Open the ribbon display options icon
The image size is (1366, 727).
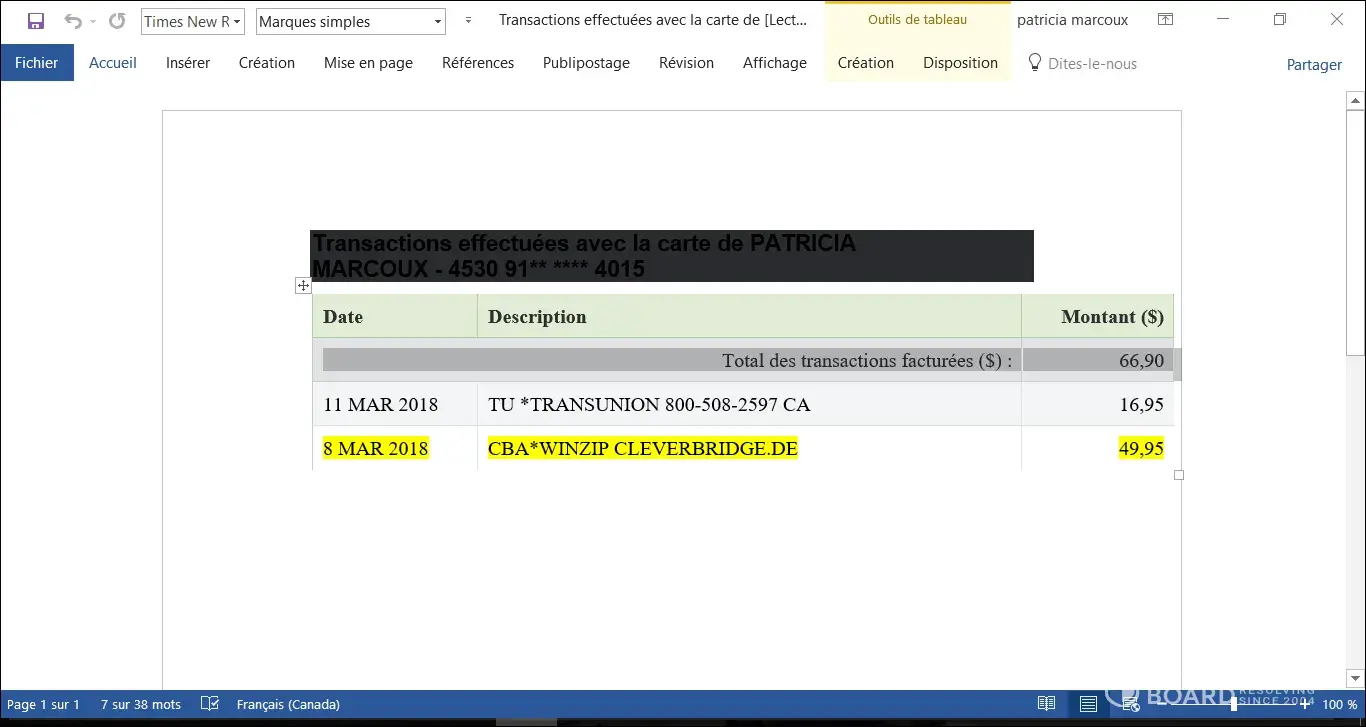[x=1165, y=20]
